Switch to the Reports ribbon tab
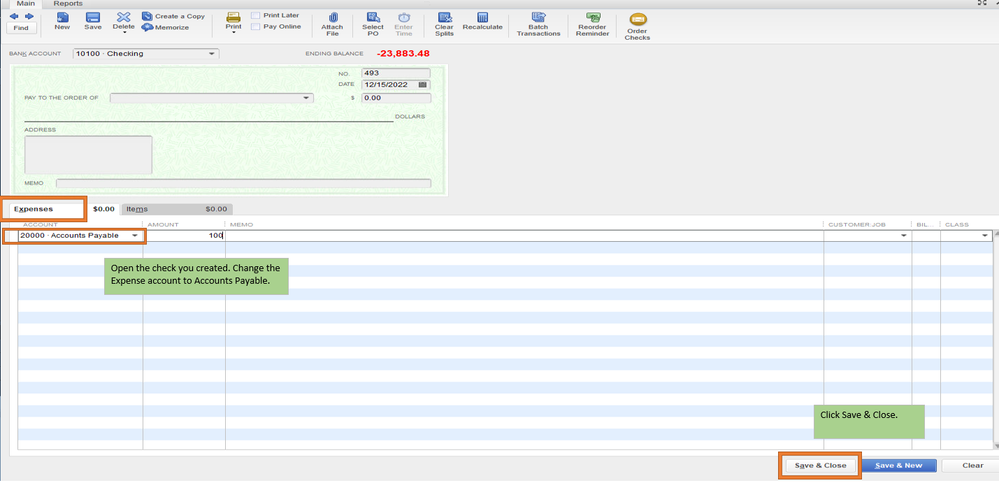999x485 pixels. tap(68, 4)
